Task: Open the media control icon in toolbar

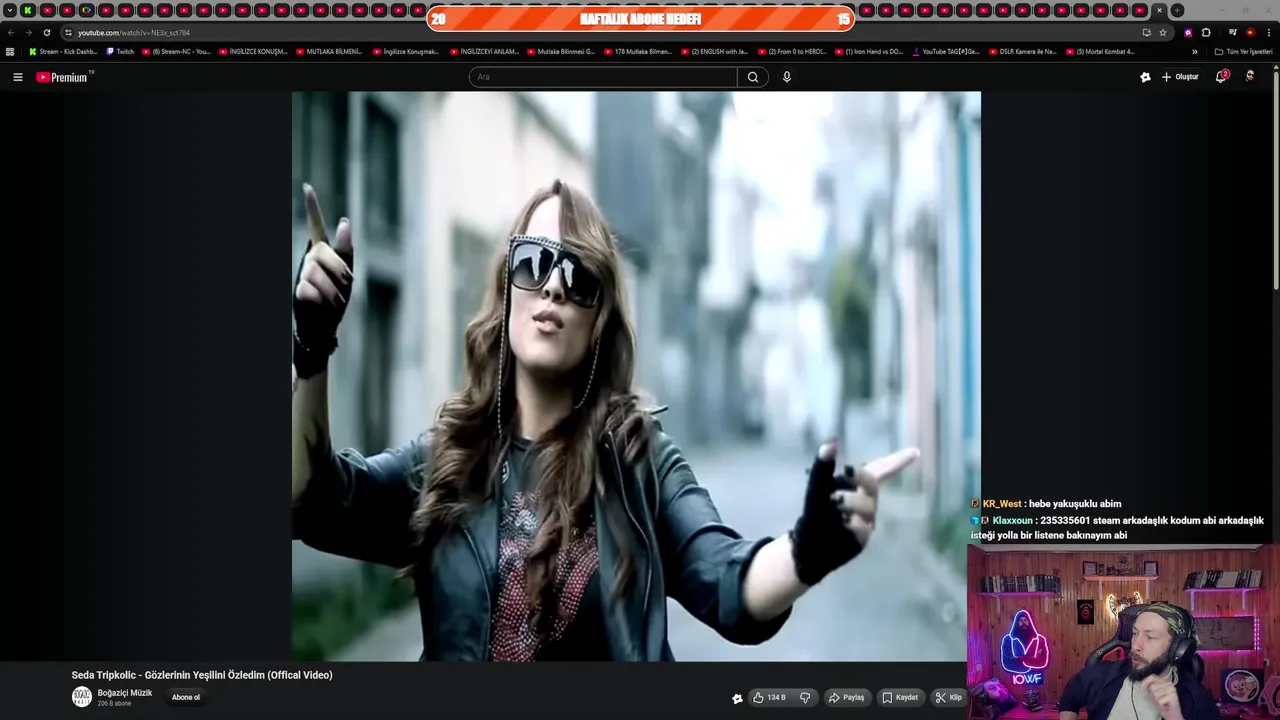Action: [1233, 32]
